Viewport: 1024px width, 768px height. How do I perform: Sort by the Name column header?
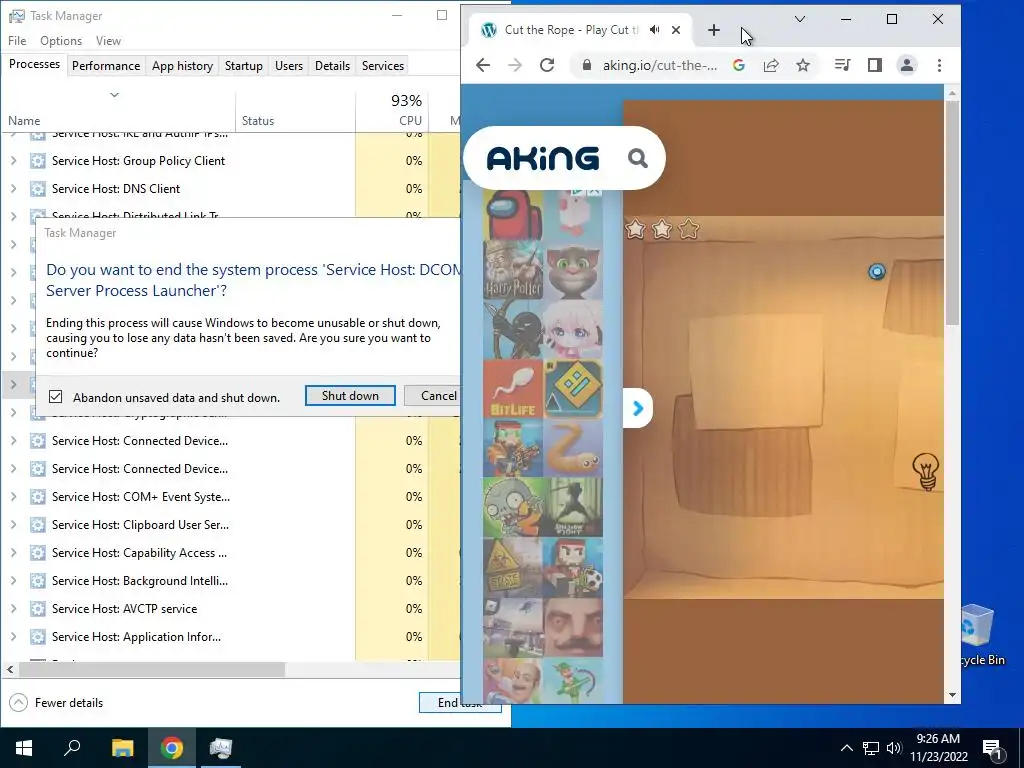pyautogui.click(x=118, y=111)
